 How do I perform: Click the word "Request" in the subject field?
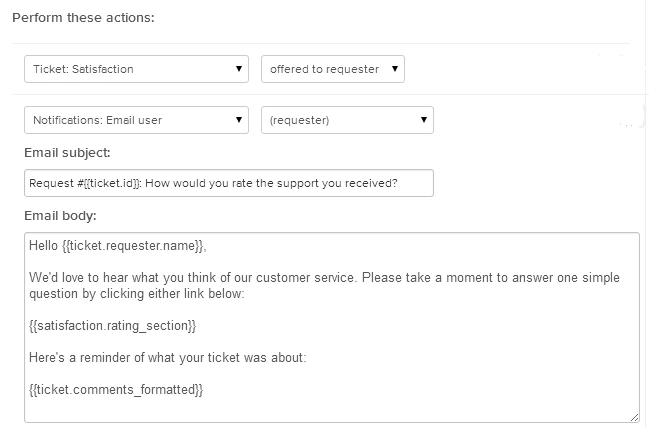pos(49,184)
